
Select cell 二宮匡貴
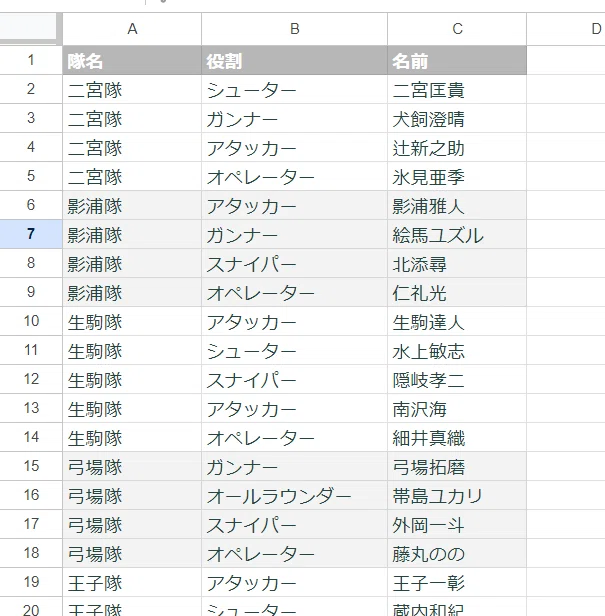pos(457,89)
